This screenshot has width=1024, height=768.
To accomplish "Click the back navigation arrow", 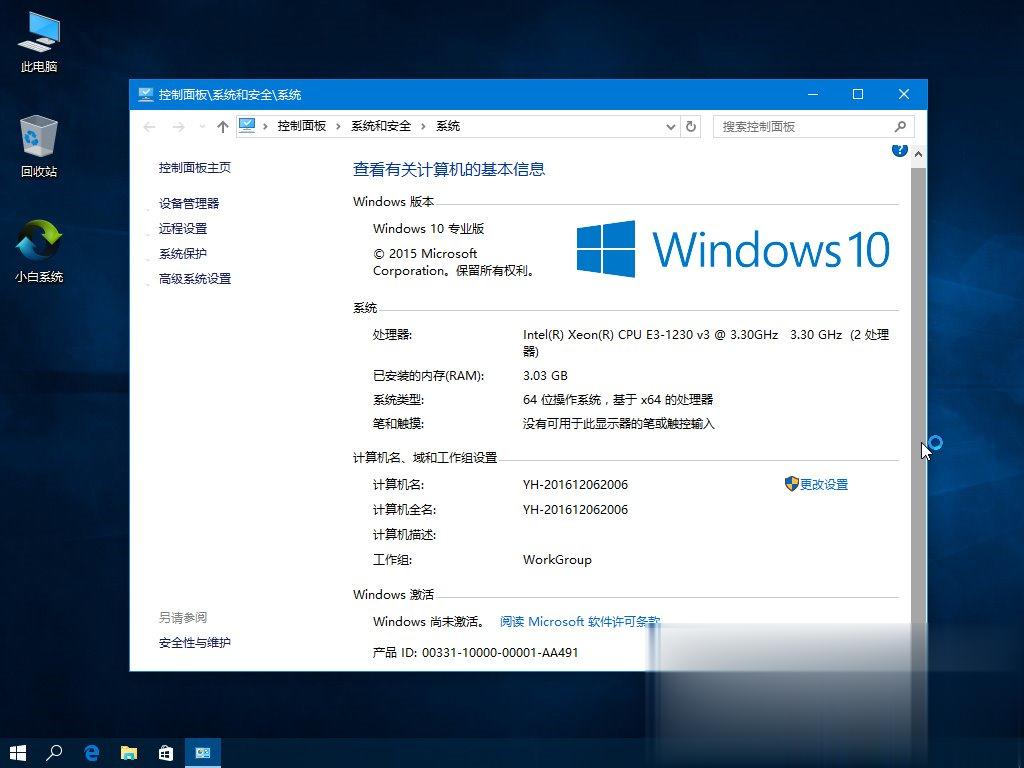I will [149, 126].
